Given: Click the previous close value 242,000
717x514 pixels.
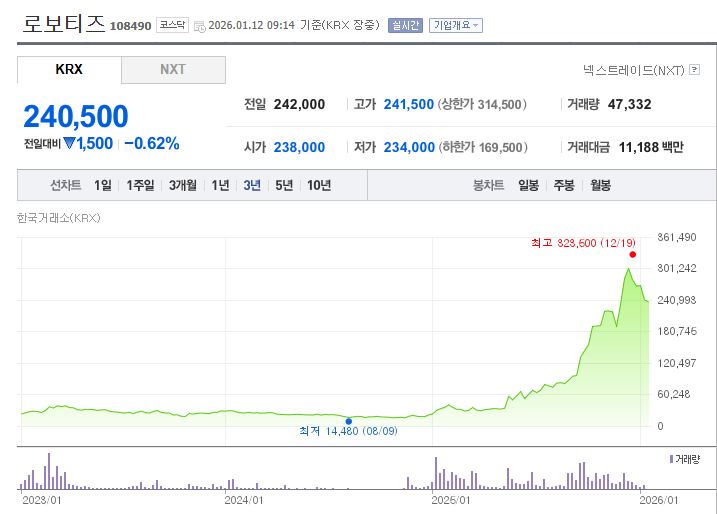Looking at the screenshot, I should pos(299,104).
